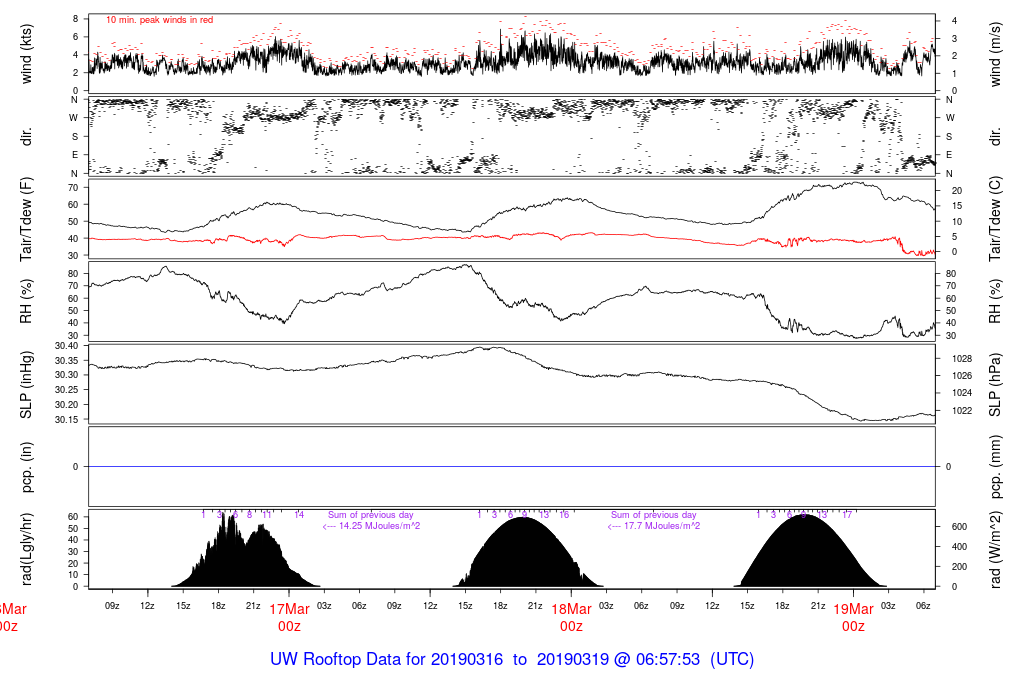Click the '18Mar 00z' date marker

571,618
